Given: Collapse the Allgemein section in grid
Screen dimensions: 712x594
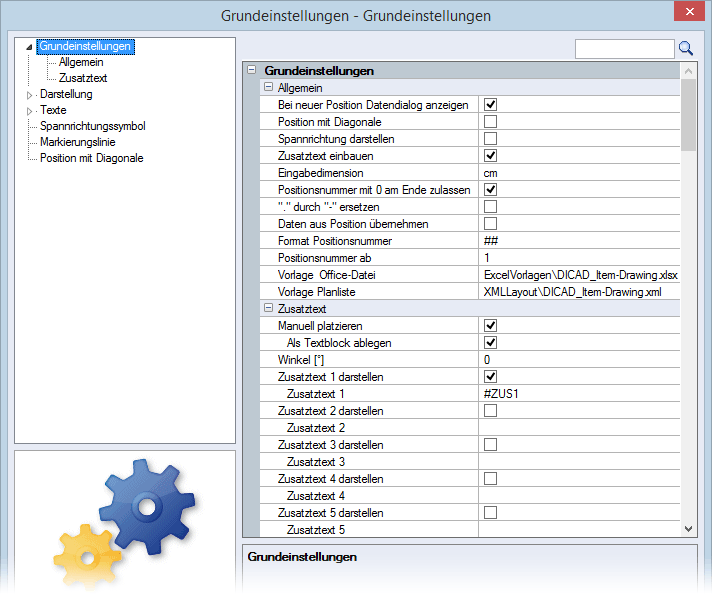Looking at the screenshot, I should coord(269,87).
